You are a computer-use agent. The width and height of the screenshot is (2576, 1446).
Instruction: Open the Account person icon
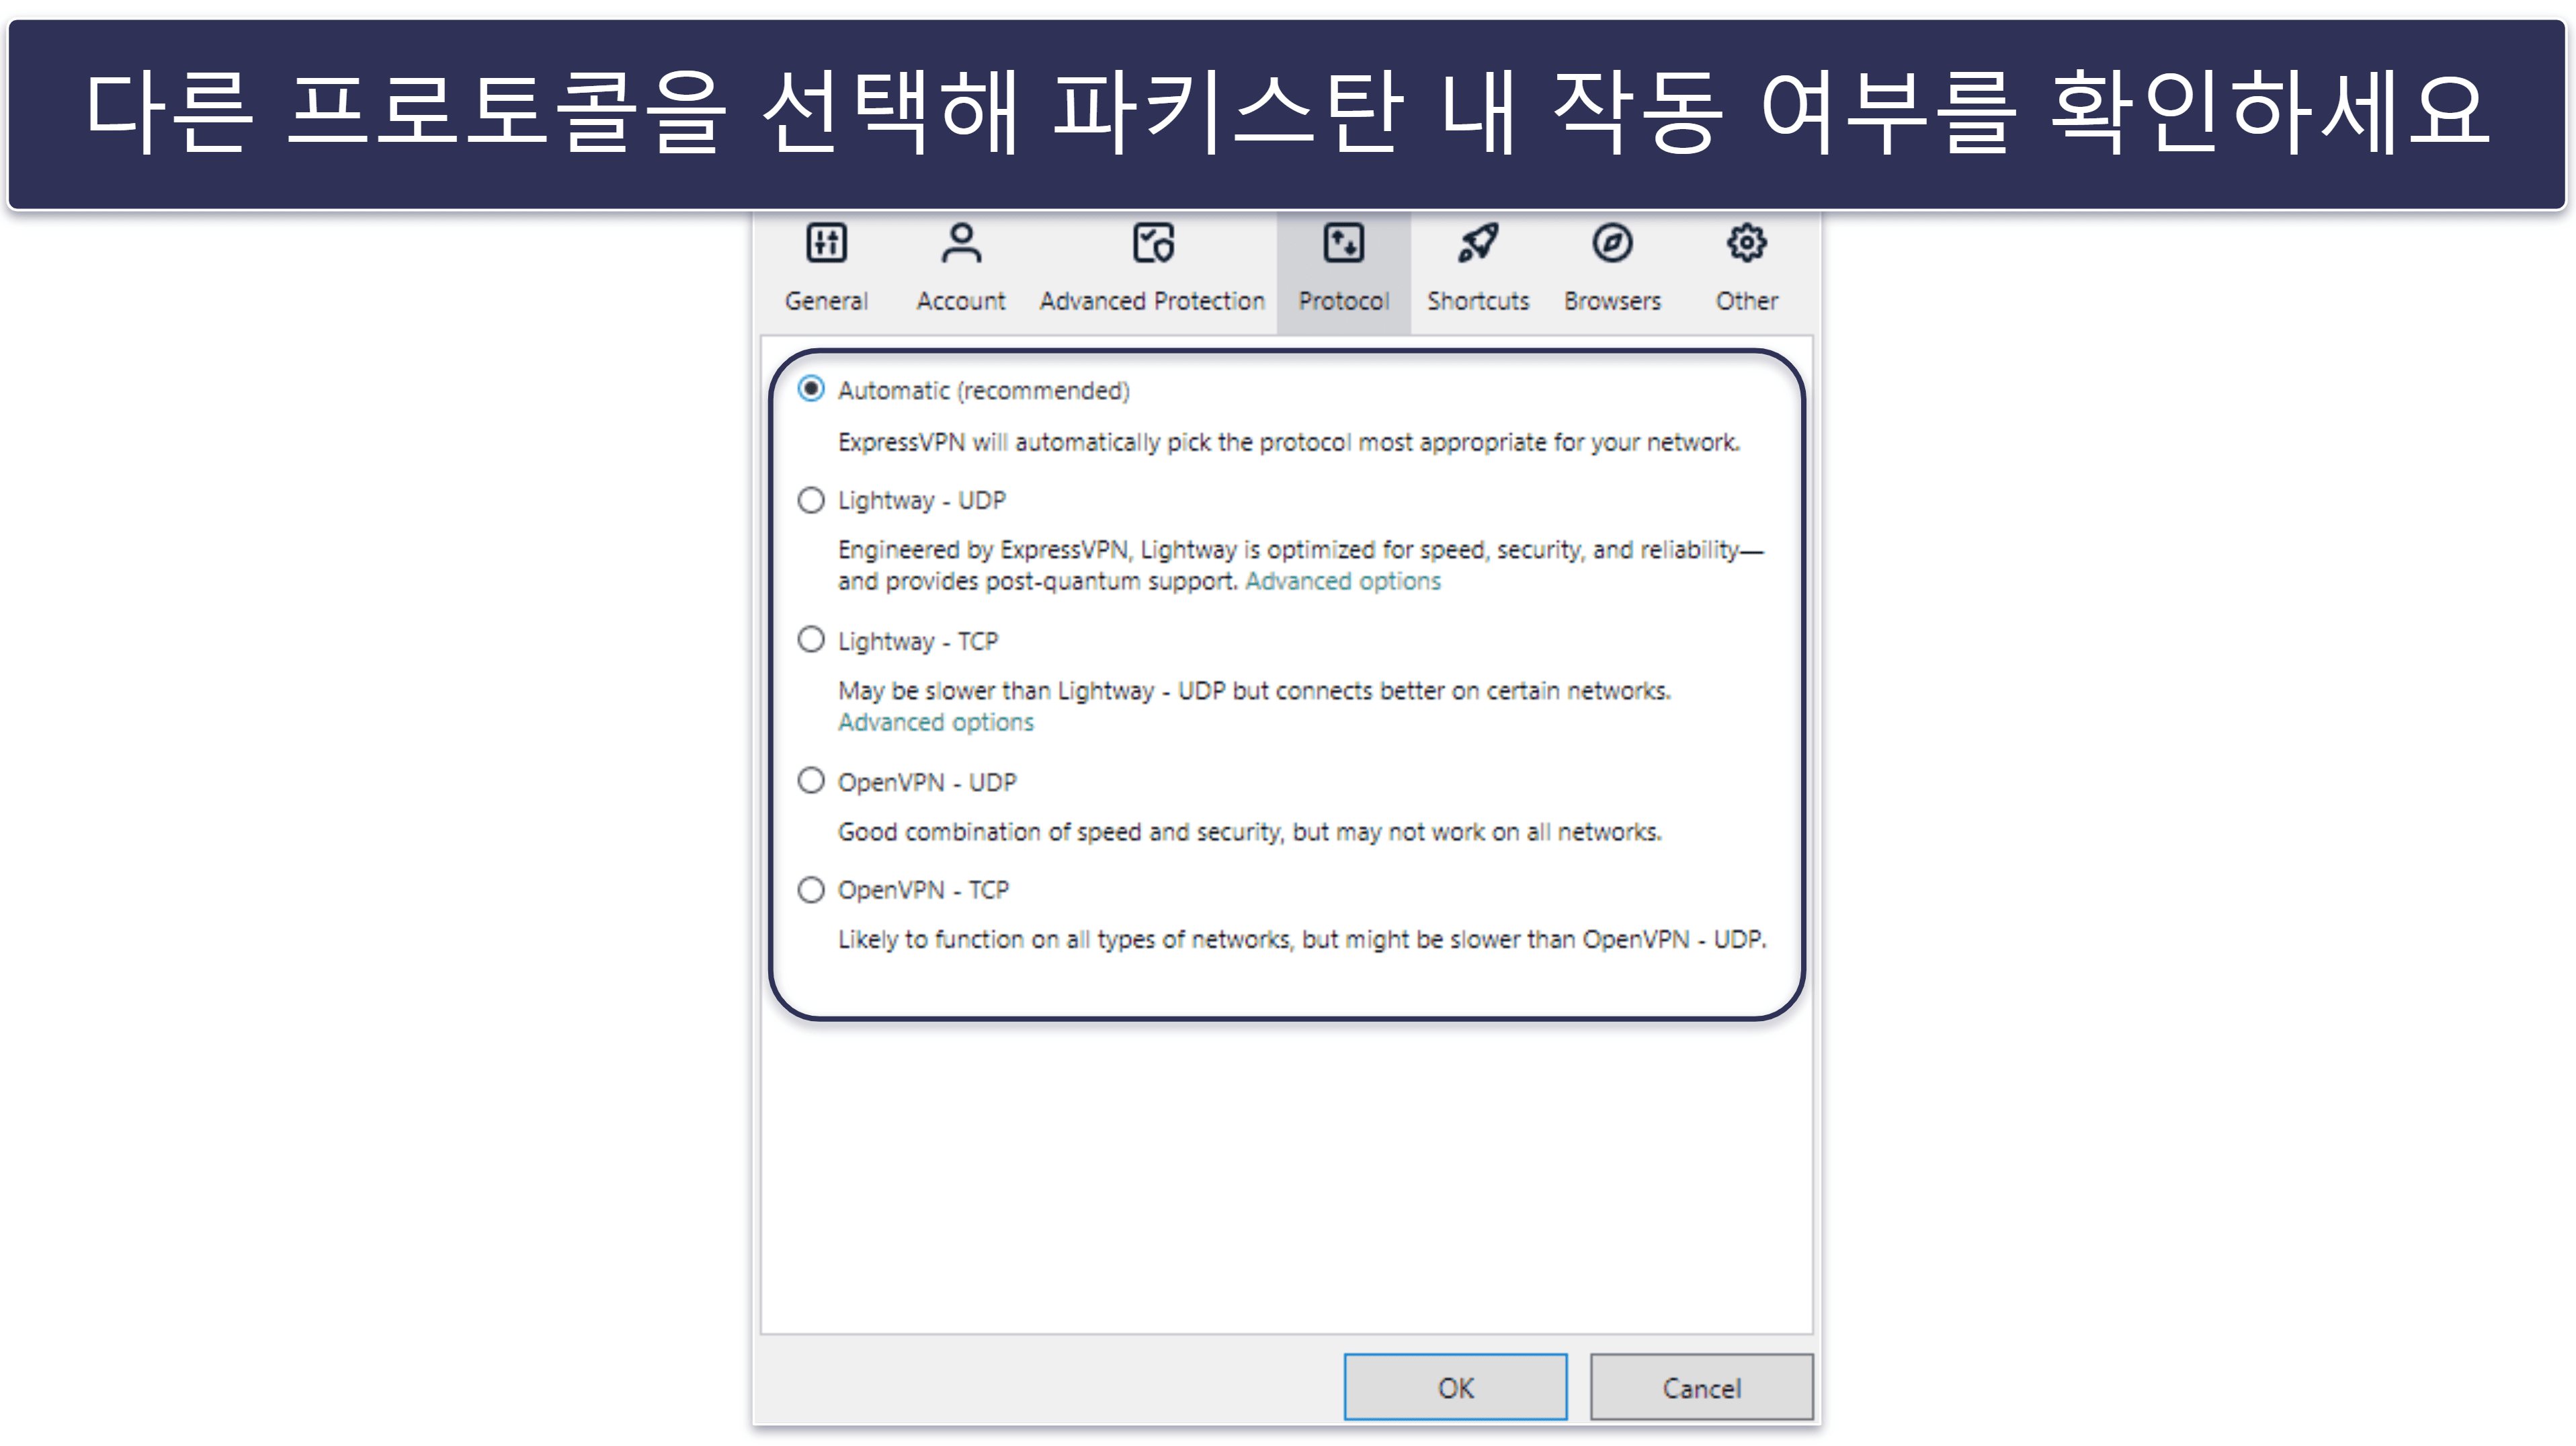click(x=961, y=243)
